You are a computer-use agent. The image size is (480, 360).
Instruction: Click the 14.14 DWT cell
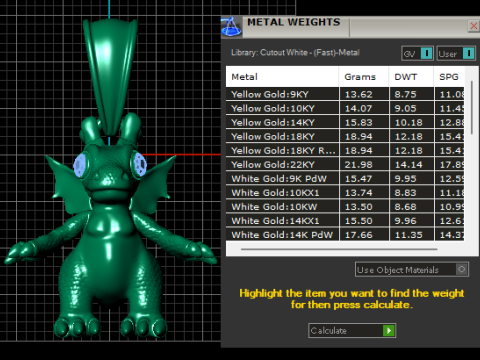pyautogui.click(x=412, y=164)
